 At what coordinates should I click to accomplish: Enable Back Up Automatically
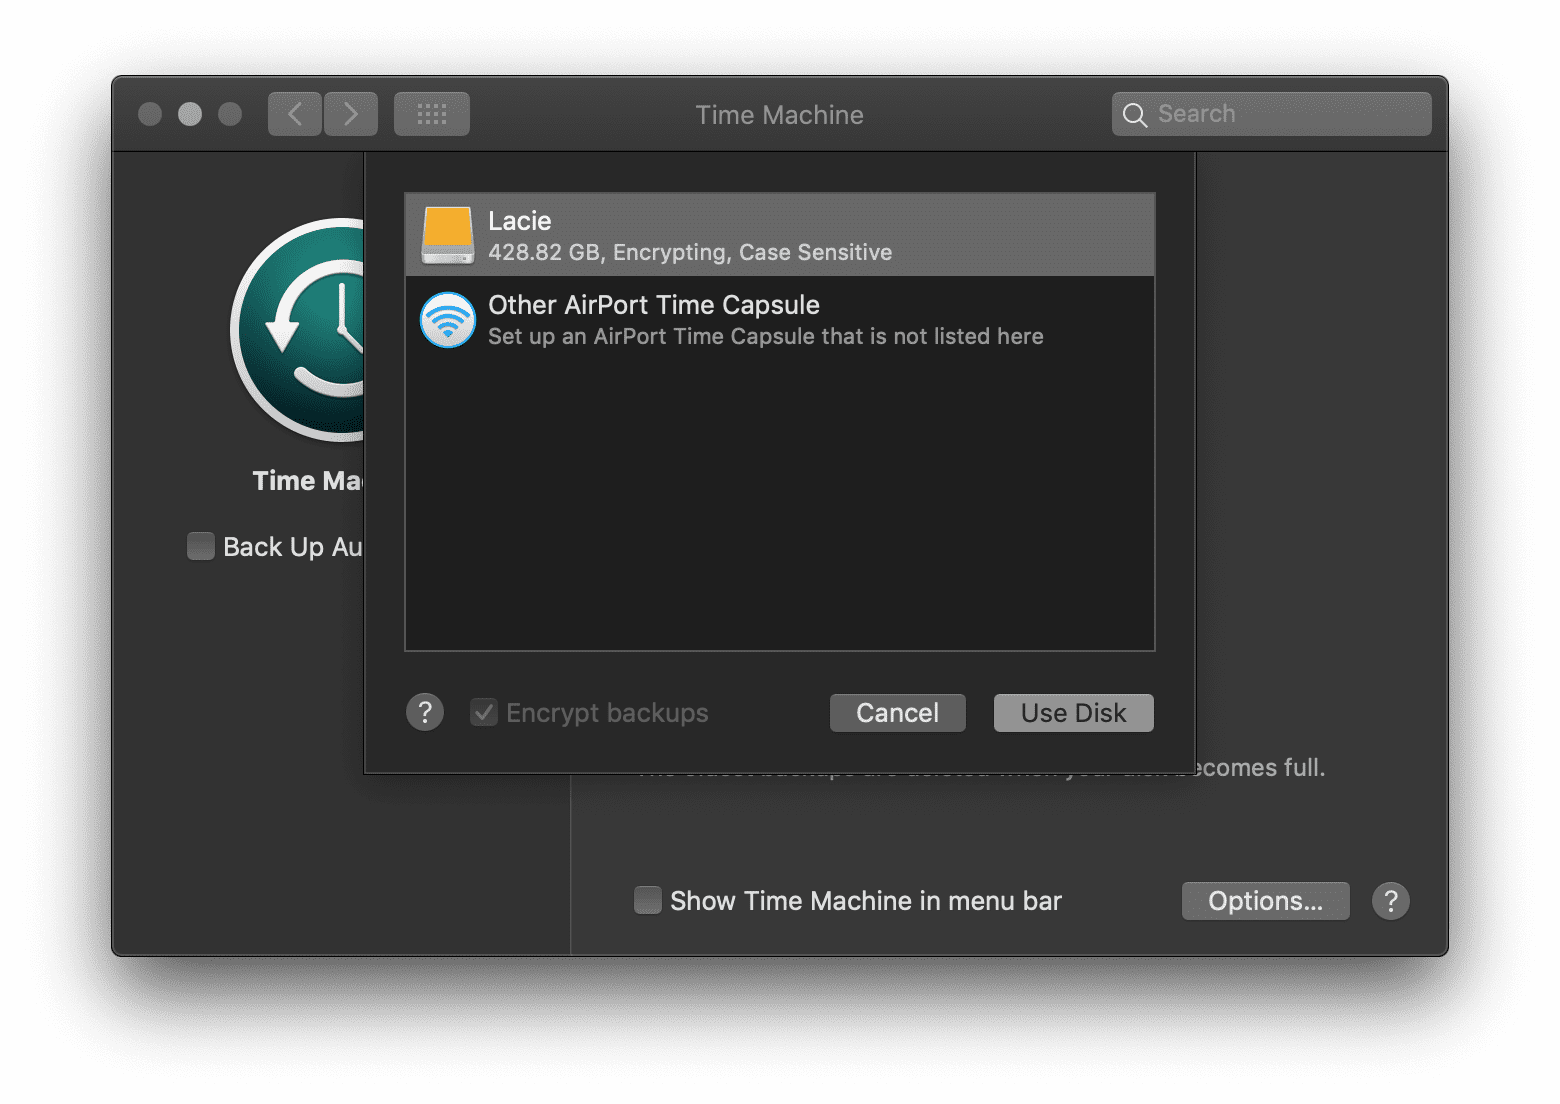pyautogui.click(x=200, y=546)
